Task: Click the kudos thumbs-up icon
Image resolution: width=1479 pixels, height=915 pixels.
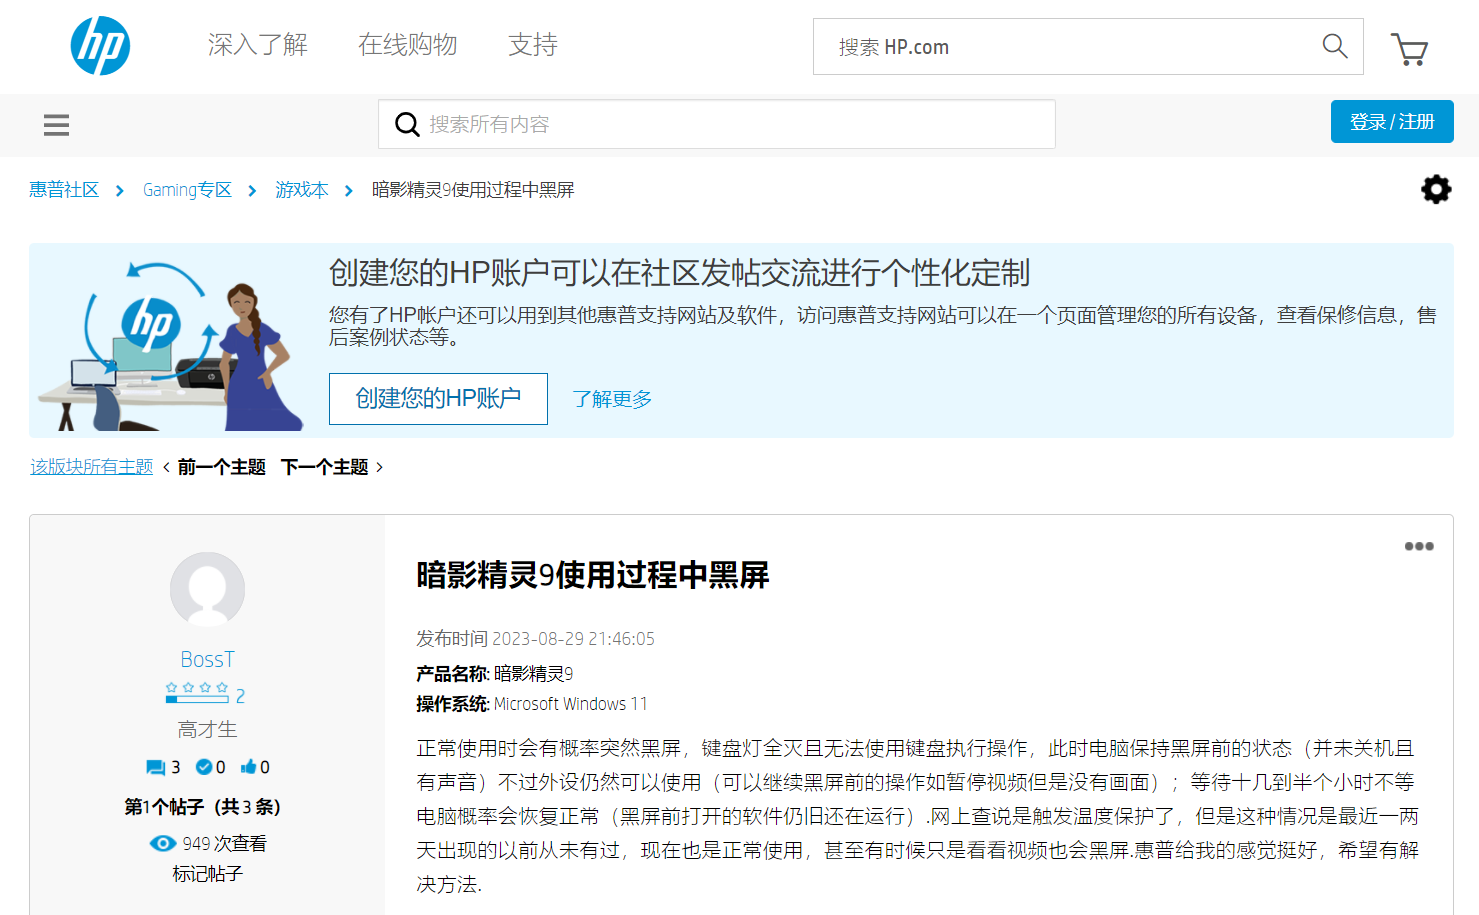Action: point(248,767)
